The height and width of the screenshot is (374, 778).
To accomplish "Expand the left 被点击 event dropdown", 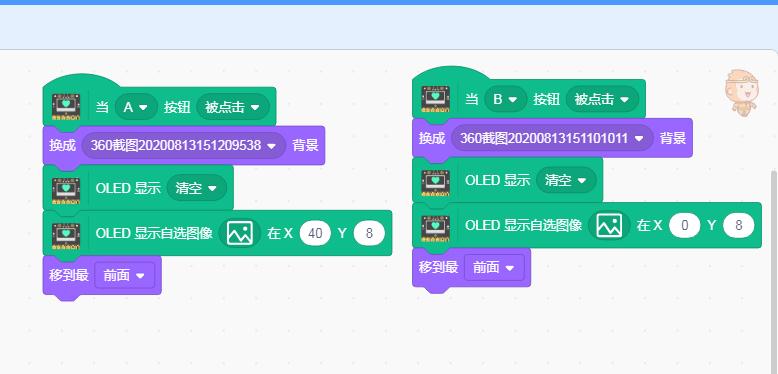I will pos(233,107).
